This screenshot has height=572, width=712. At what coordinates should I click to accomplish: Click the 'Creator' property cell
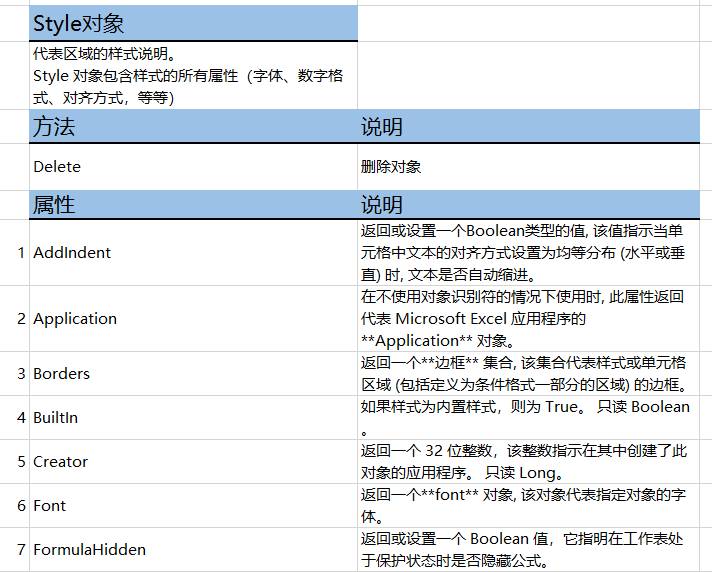[x=193, y=461]
